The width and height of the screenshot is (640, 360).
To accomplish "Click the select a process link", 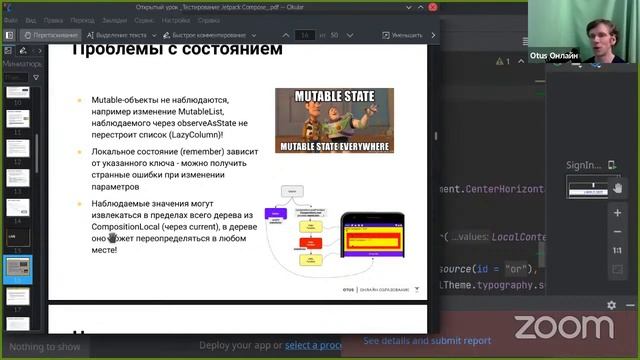I will click(x=313, y=345).
